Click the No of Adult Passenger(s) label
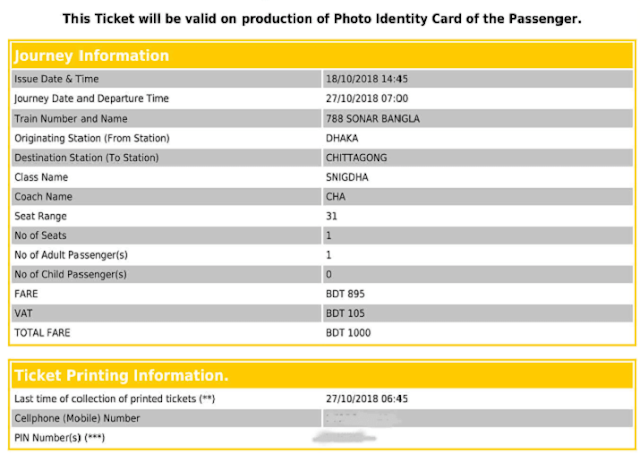Viewport: 640px width, 454px height. pos(71,255)
